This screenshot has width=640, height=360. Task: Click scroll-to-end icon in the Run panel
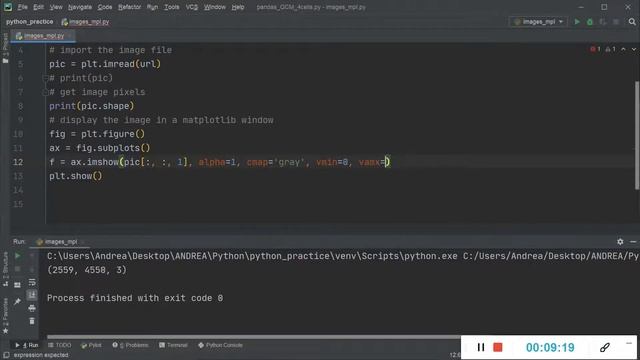pyautogui.click(x=32, y=295)
